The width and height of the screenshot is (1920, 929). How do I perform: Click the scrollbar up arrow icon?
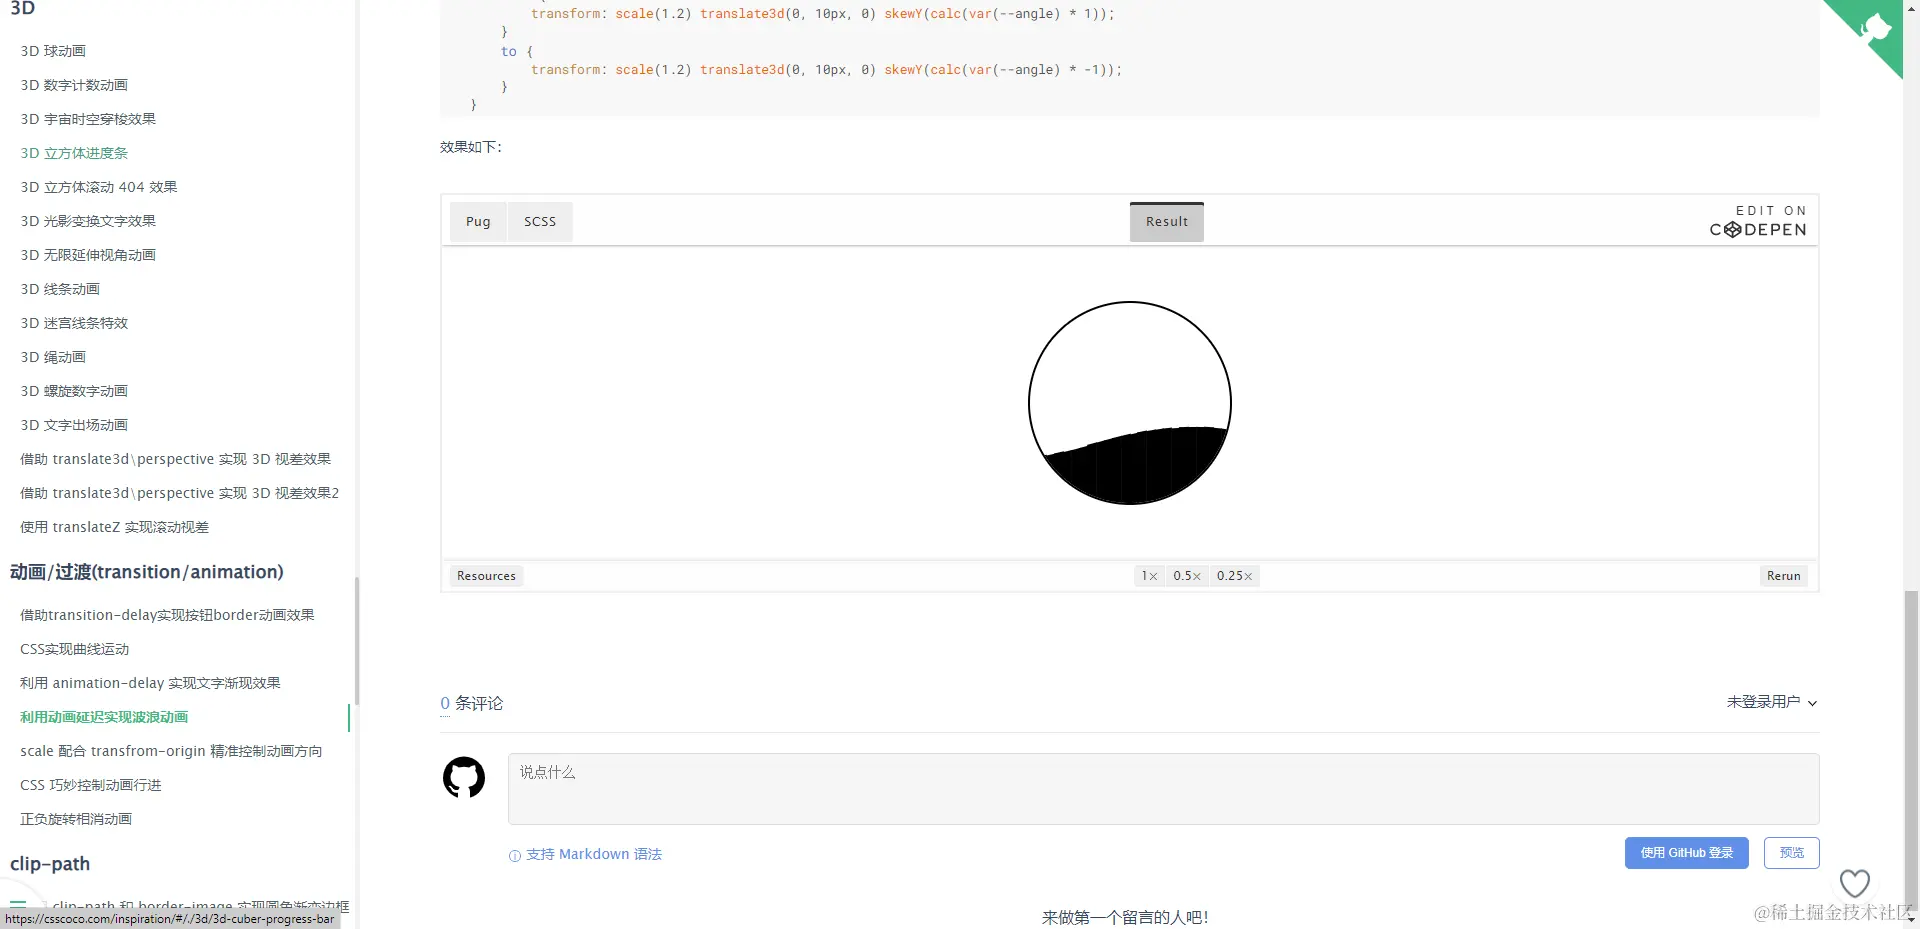pyautogui.click(x=1910, y=8)
